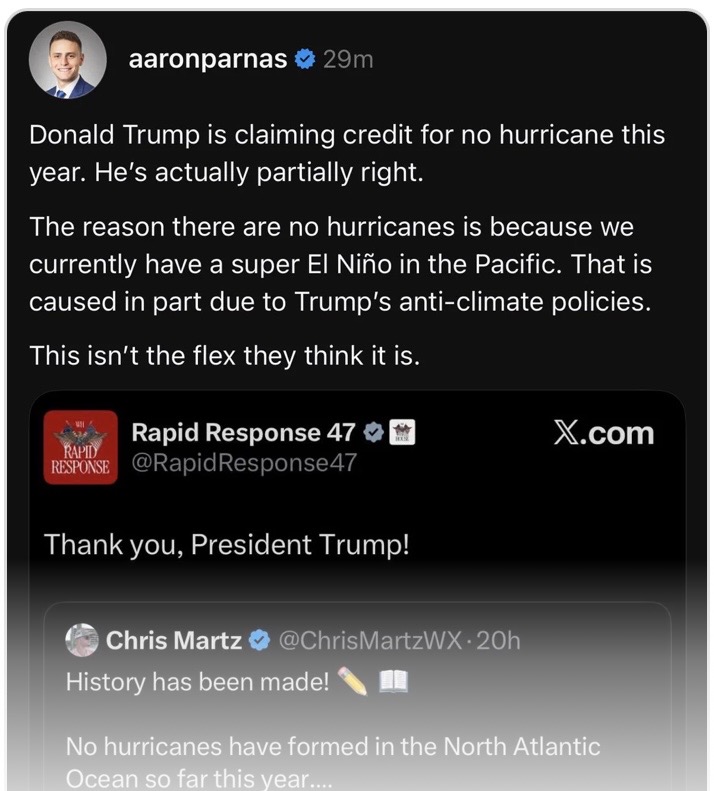This screenshot has height=791, width=714.
Task: Click the pencil emoji in Martz post
Action: [353, 681]
